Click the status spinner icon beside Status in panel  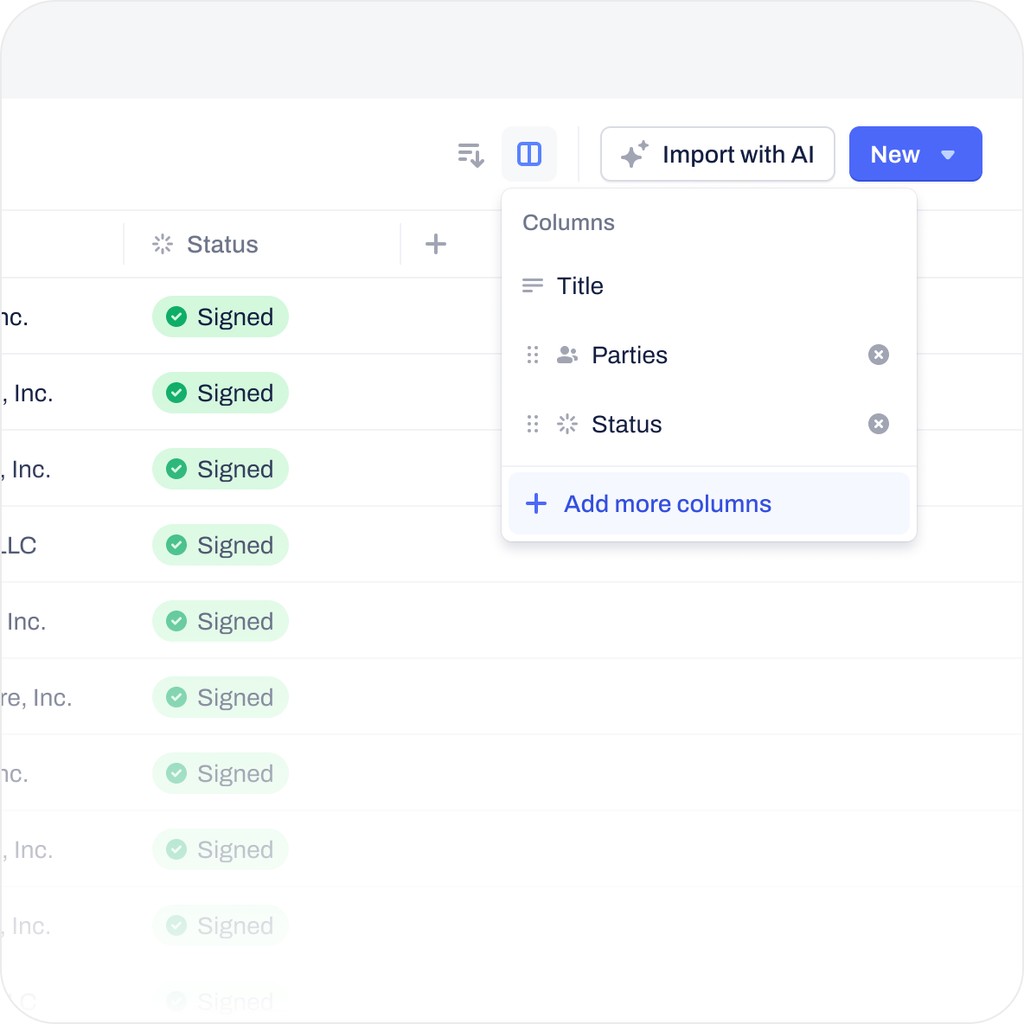[567, 424]
